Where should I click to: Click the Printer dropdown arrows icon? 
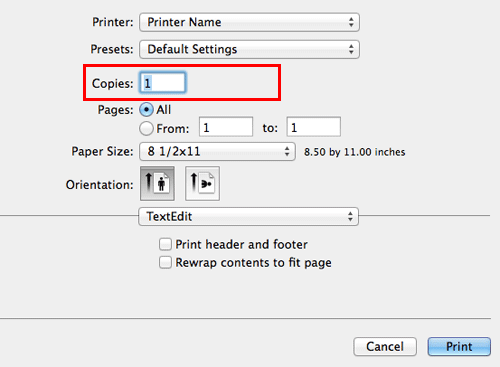[351, 22]
